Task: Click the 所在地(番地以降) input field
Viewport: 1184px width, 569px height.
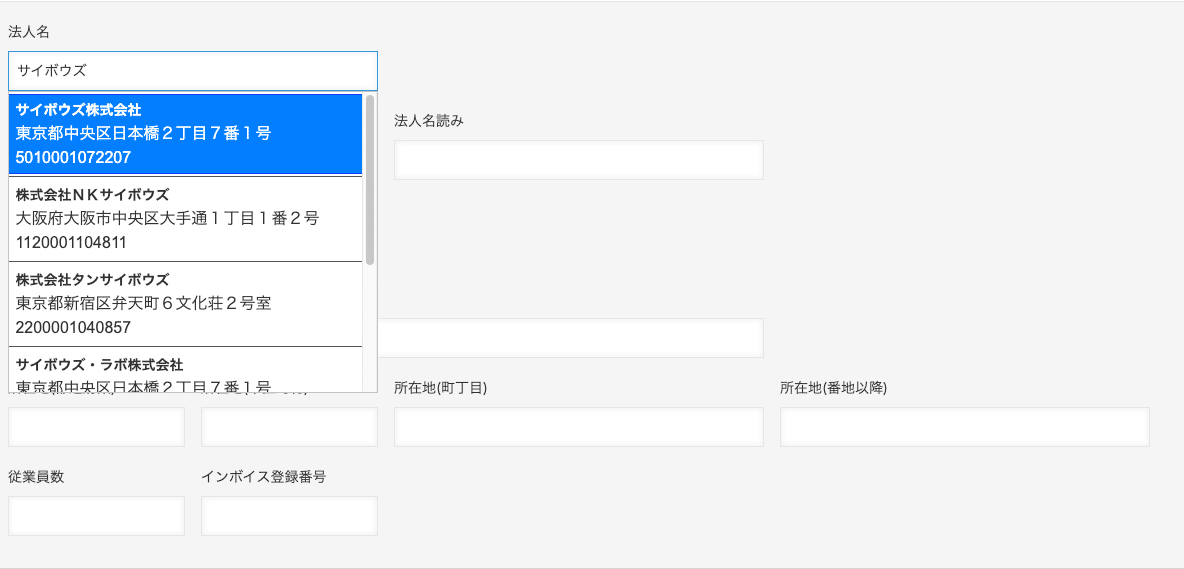Action: coord(964,427)
